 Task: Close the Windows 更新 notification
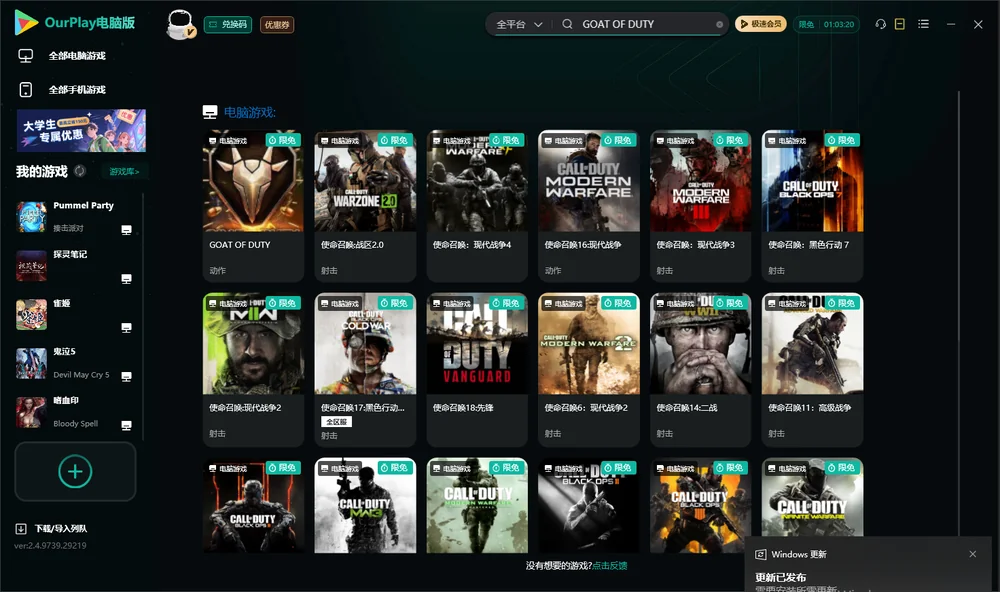[973, 554]
